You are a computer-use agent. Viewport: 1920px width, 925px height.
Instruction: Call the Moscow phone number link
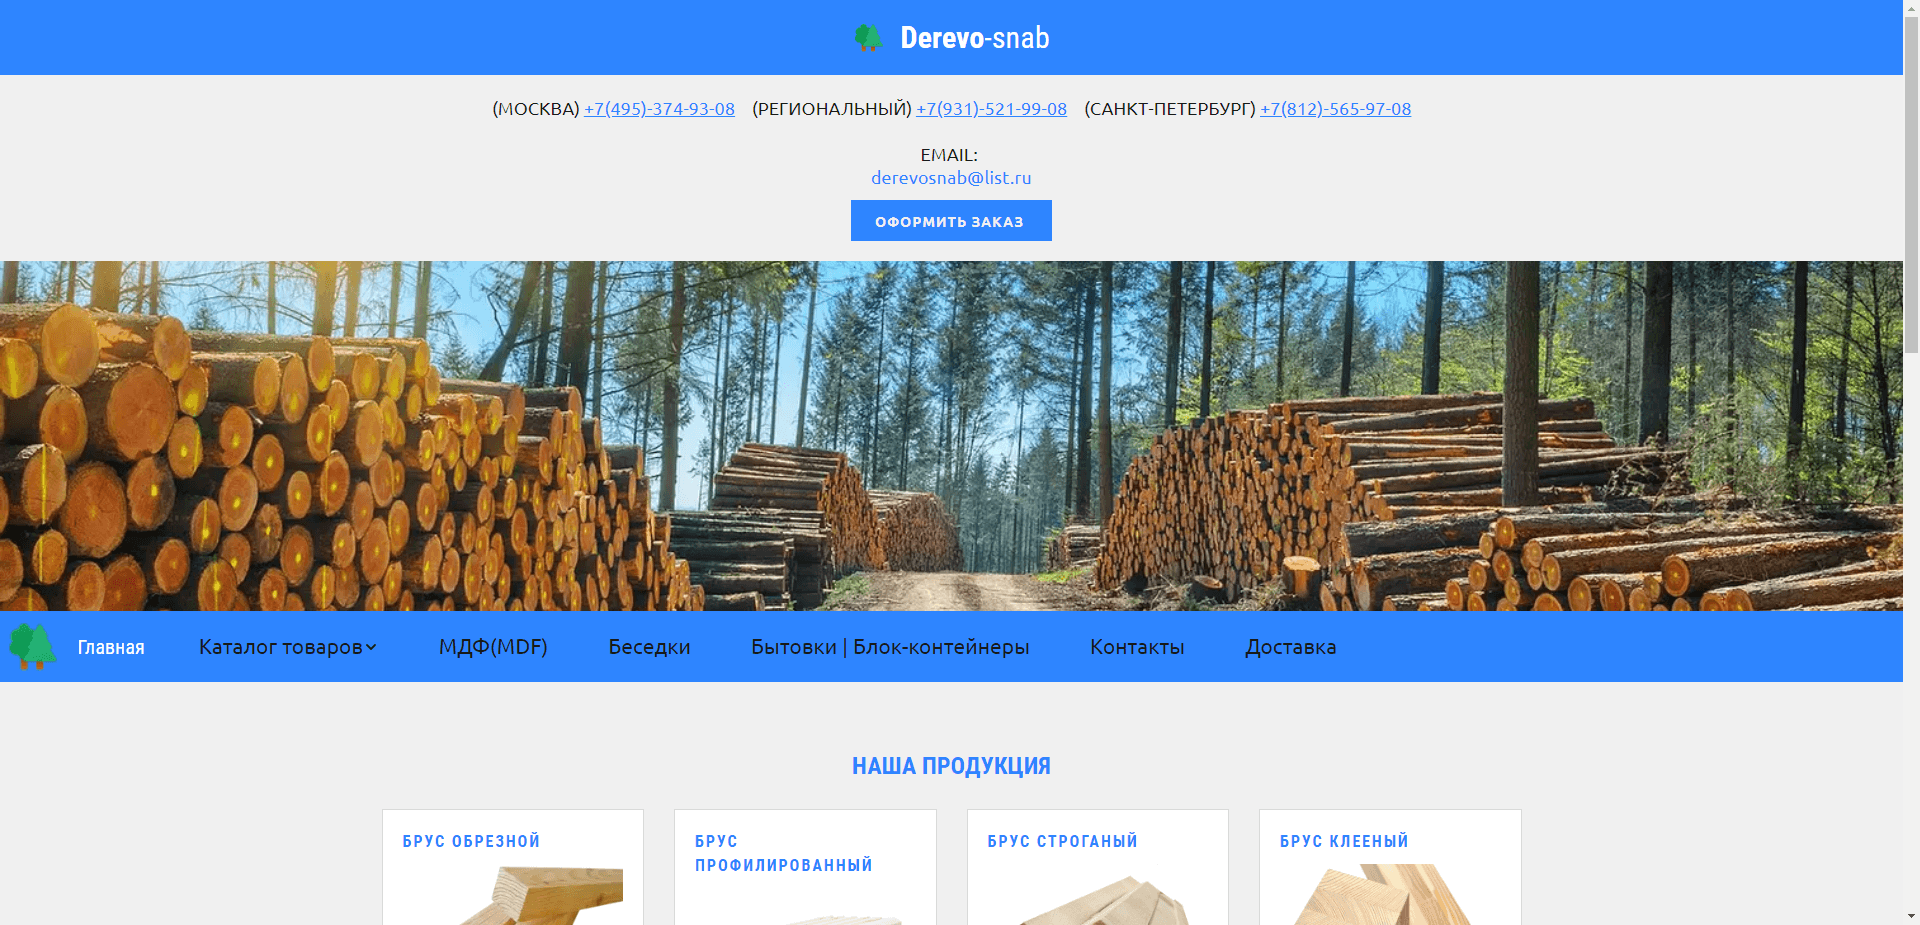[x=659, y=109]
